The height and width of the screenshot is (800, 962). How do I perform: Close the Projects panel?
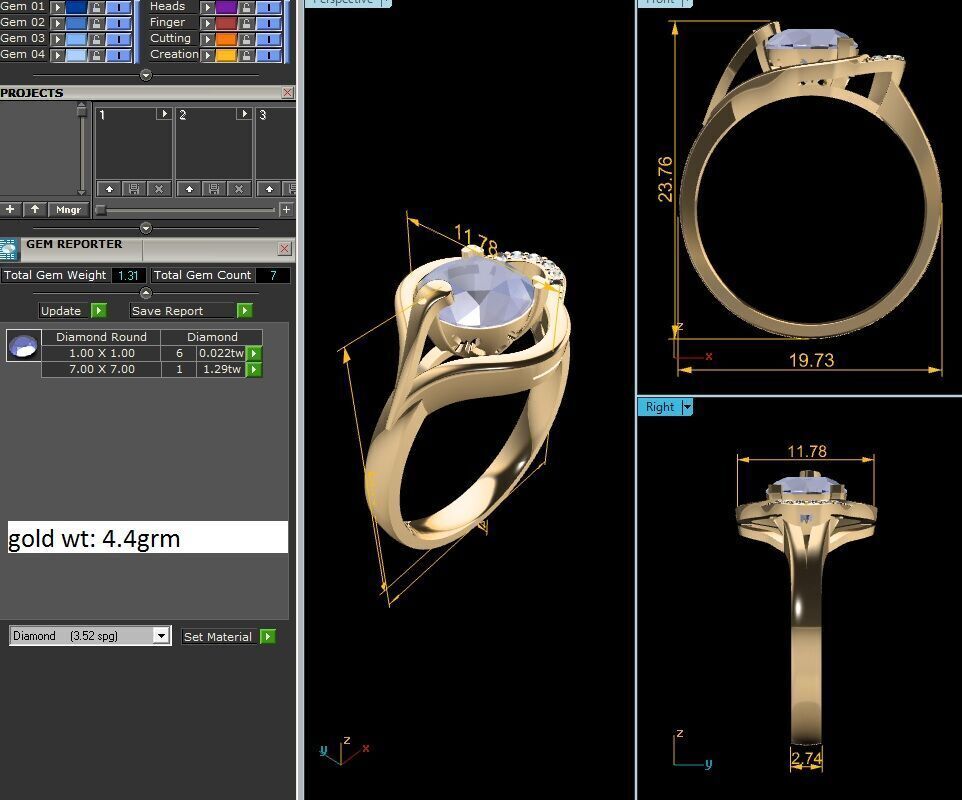(287, 93)
